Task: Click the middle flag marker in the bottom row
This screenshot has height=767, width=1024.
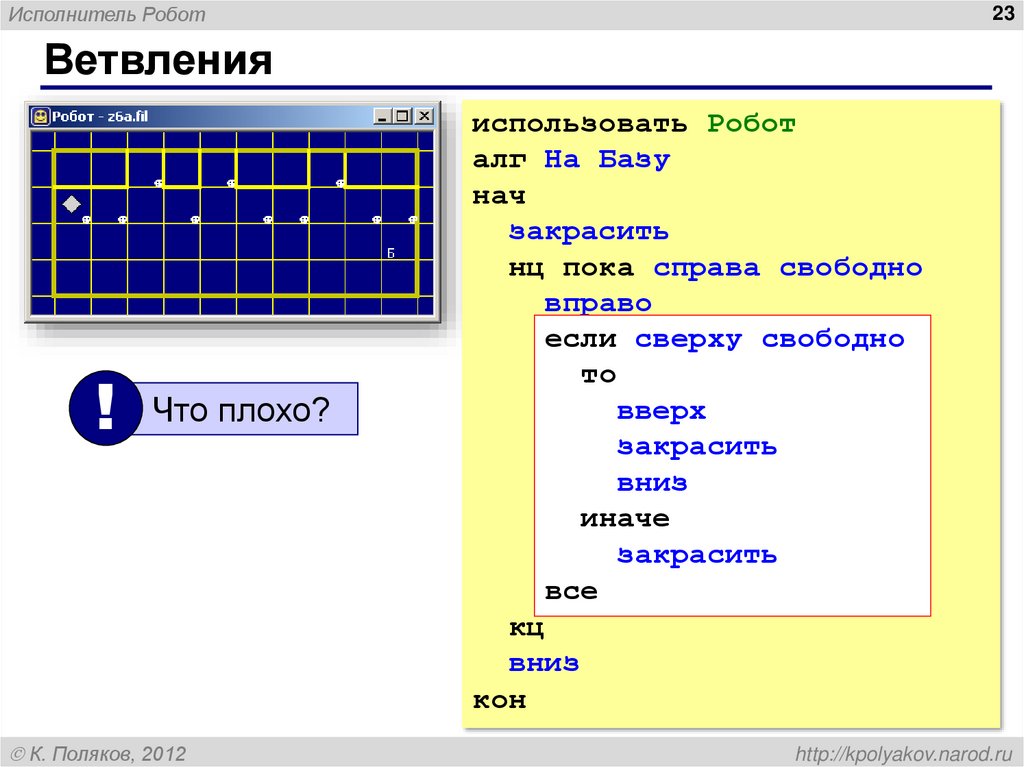Action: click(x=266, y=220)
